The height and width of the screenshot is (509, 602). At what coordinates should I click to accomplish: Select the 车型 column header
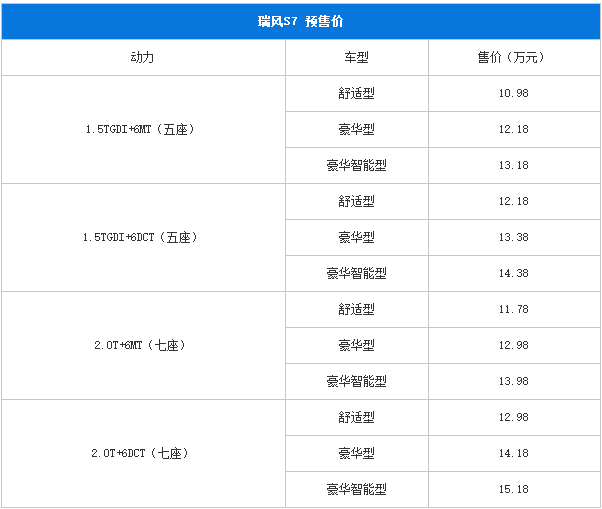[x=357, y=58]
